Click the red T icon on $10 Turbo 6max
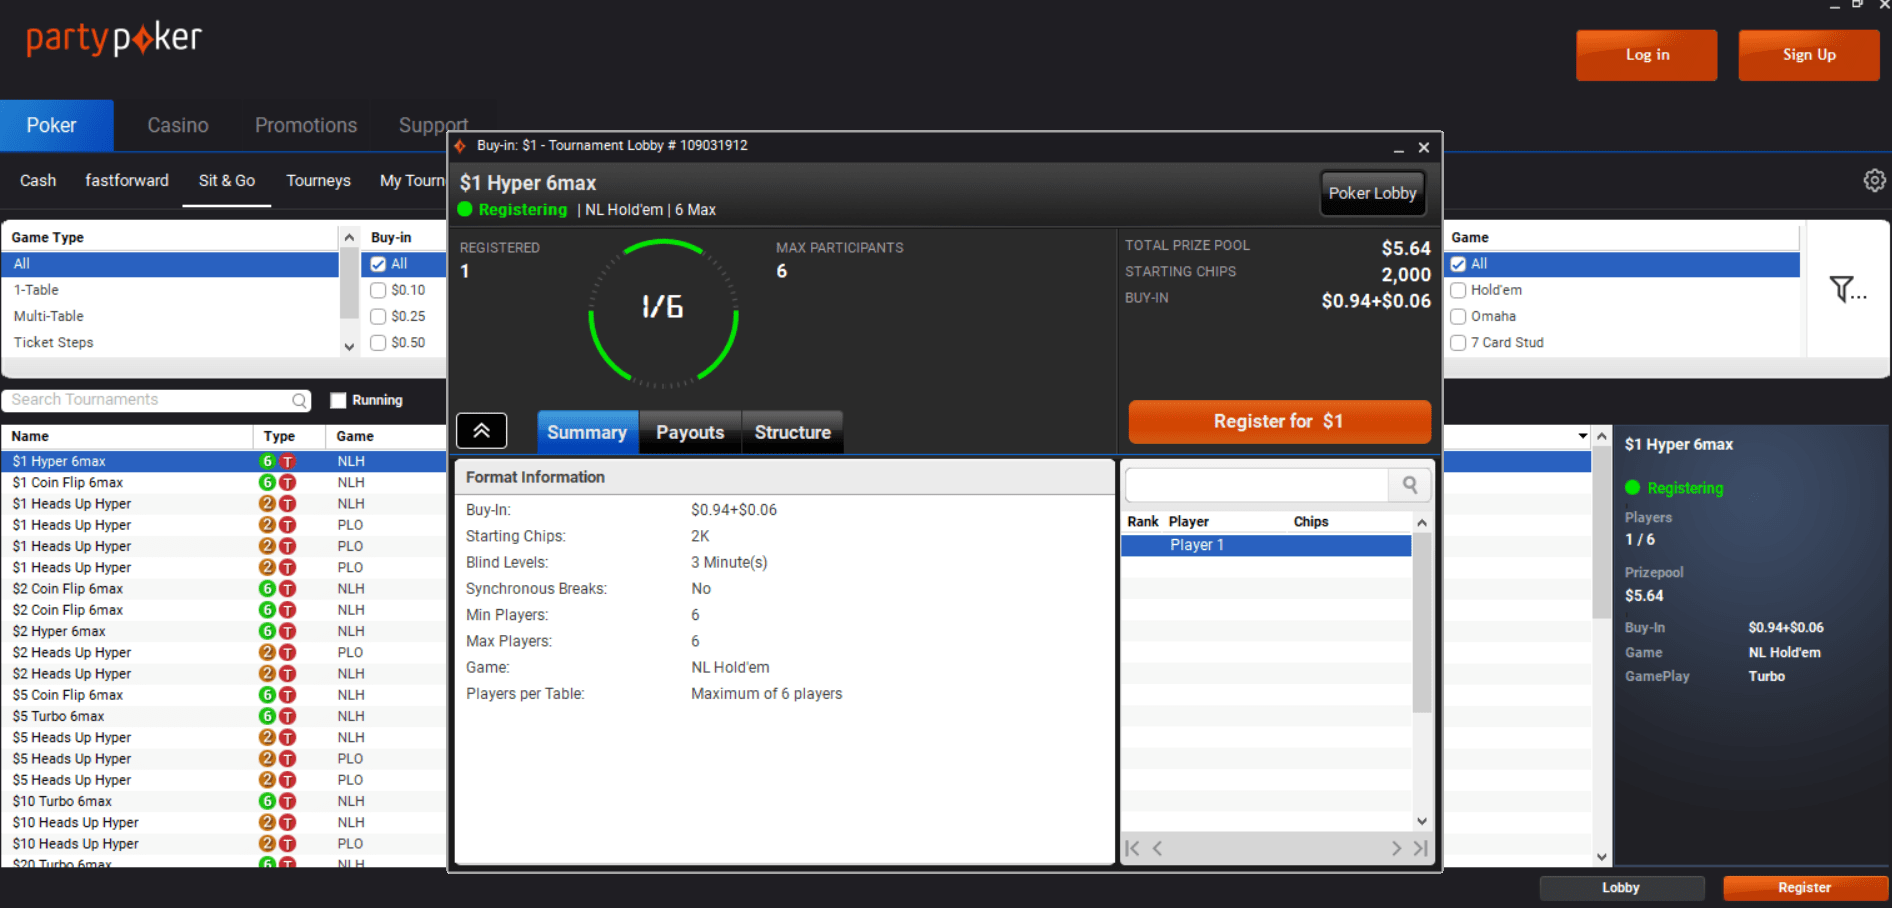Viewport: 1892px width, 908px height. tap(287, 801)
